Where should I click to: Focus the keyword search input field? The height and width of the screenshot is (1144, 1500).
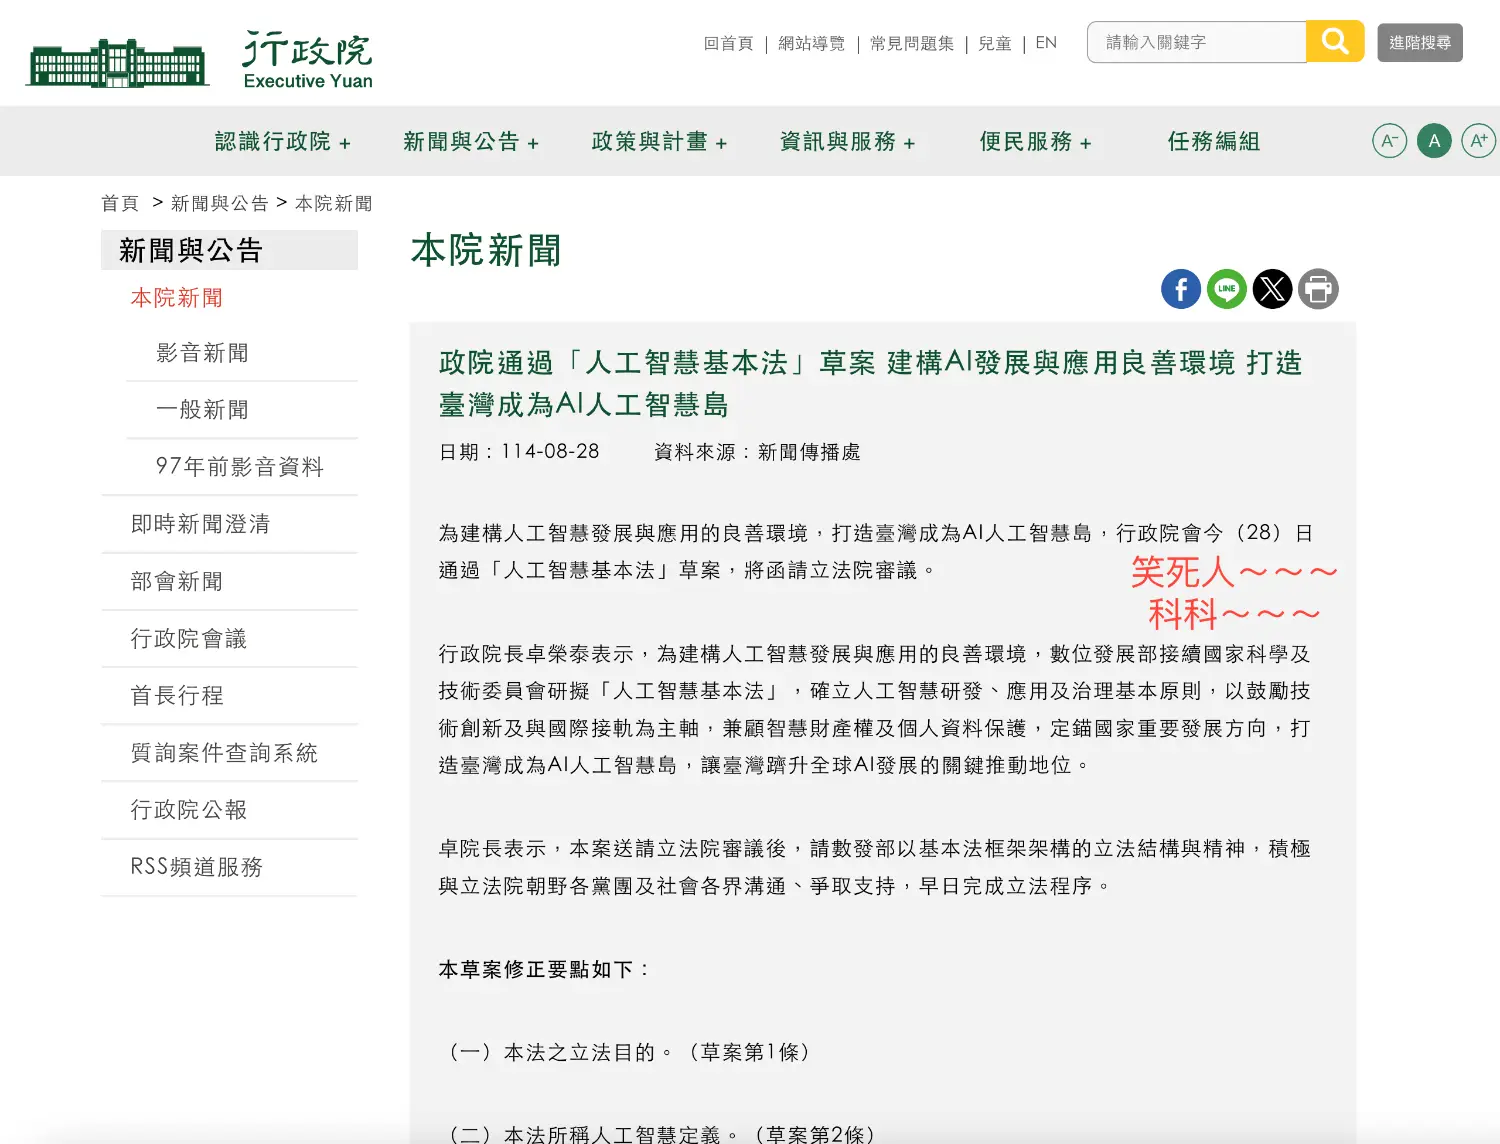(x=1196, y=43)
